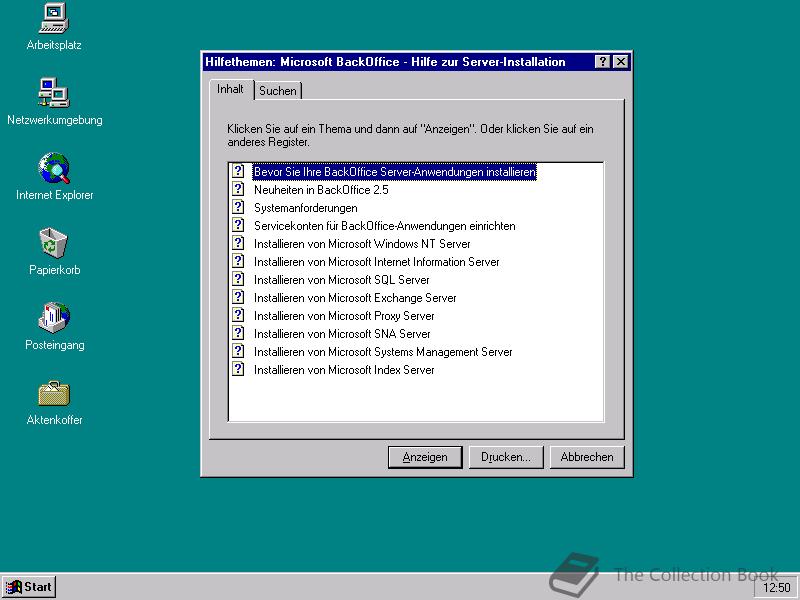Viewport: 800px width, 600px height.
Task: Click help icon beside SNA Server topic
Action: click(x=238, y=333)
